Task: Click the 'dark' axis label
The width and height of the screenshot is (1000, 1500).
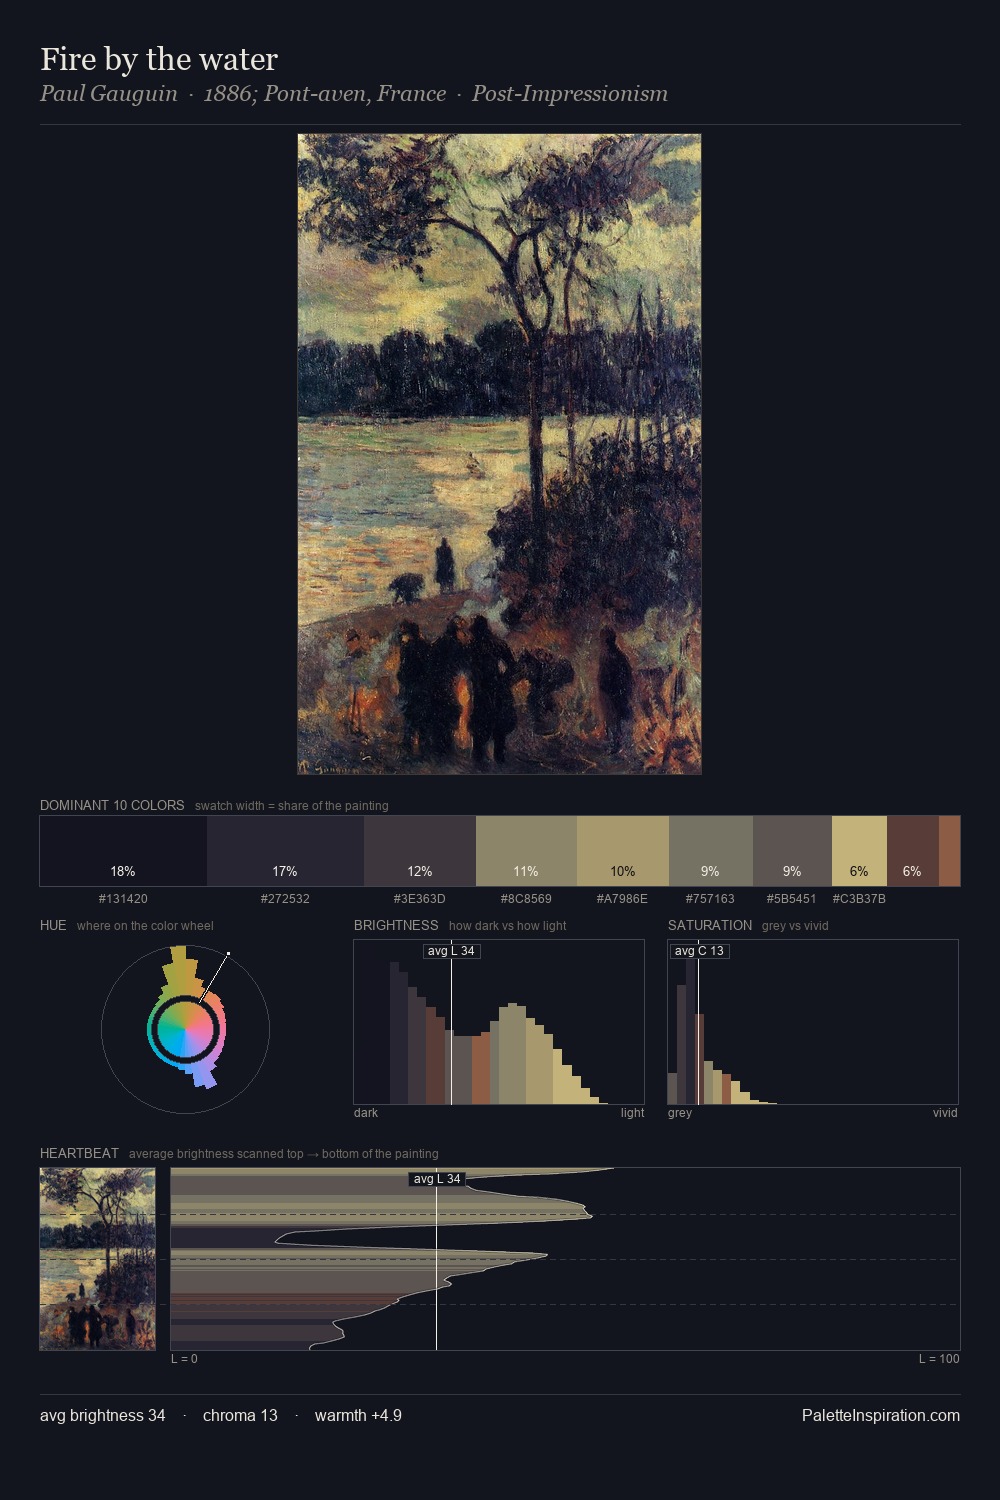Action: pyautogui.click(x=366, y=1113)
